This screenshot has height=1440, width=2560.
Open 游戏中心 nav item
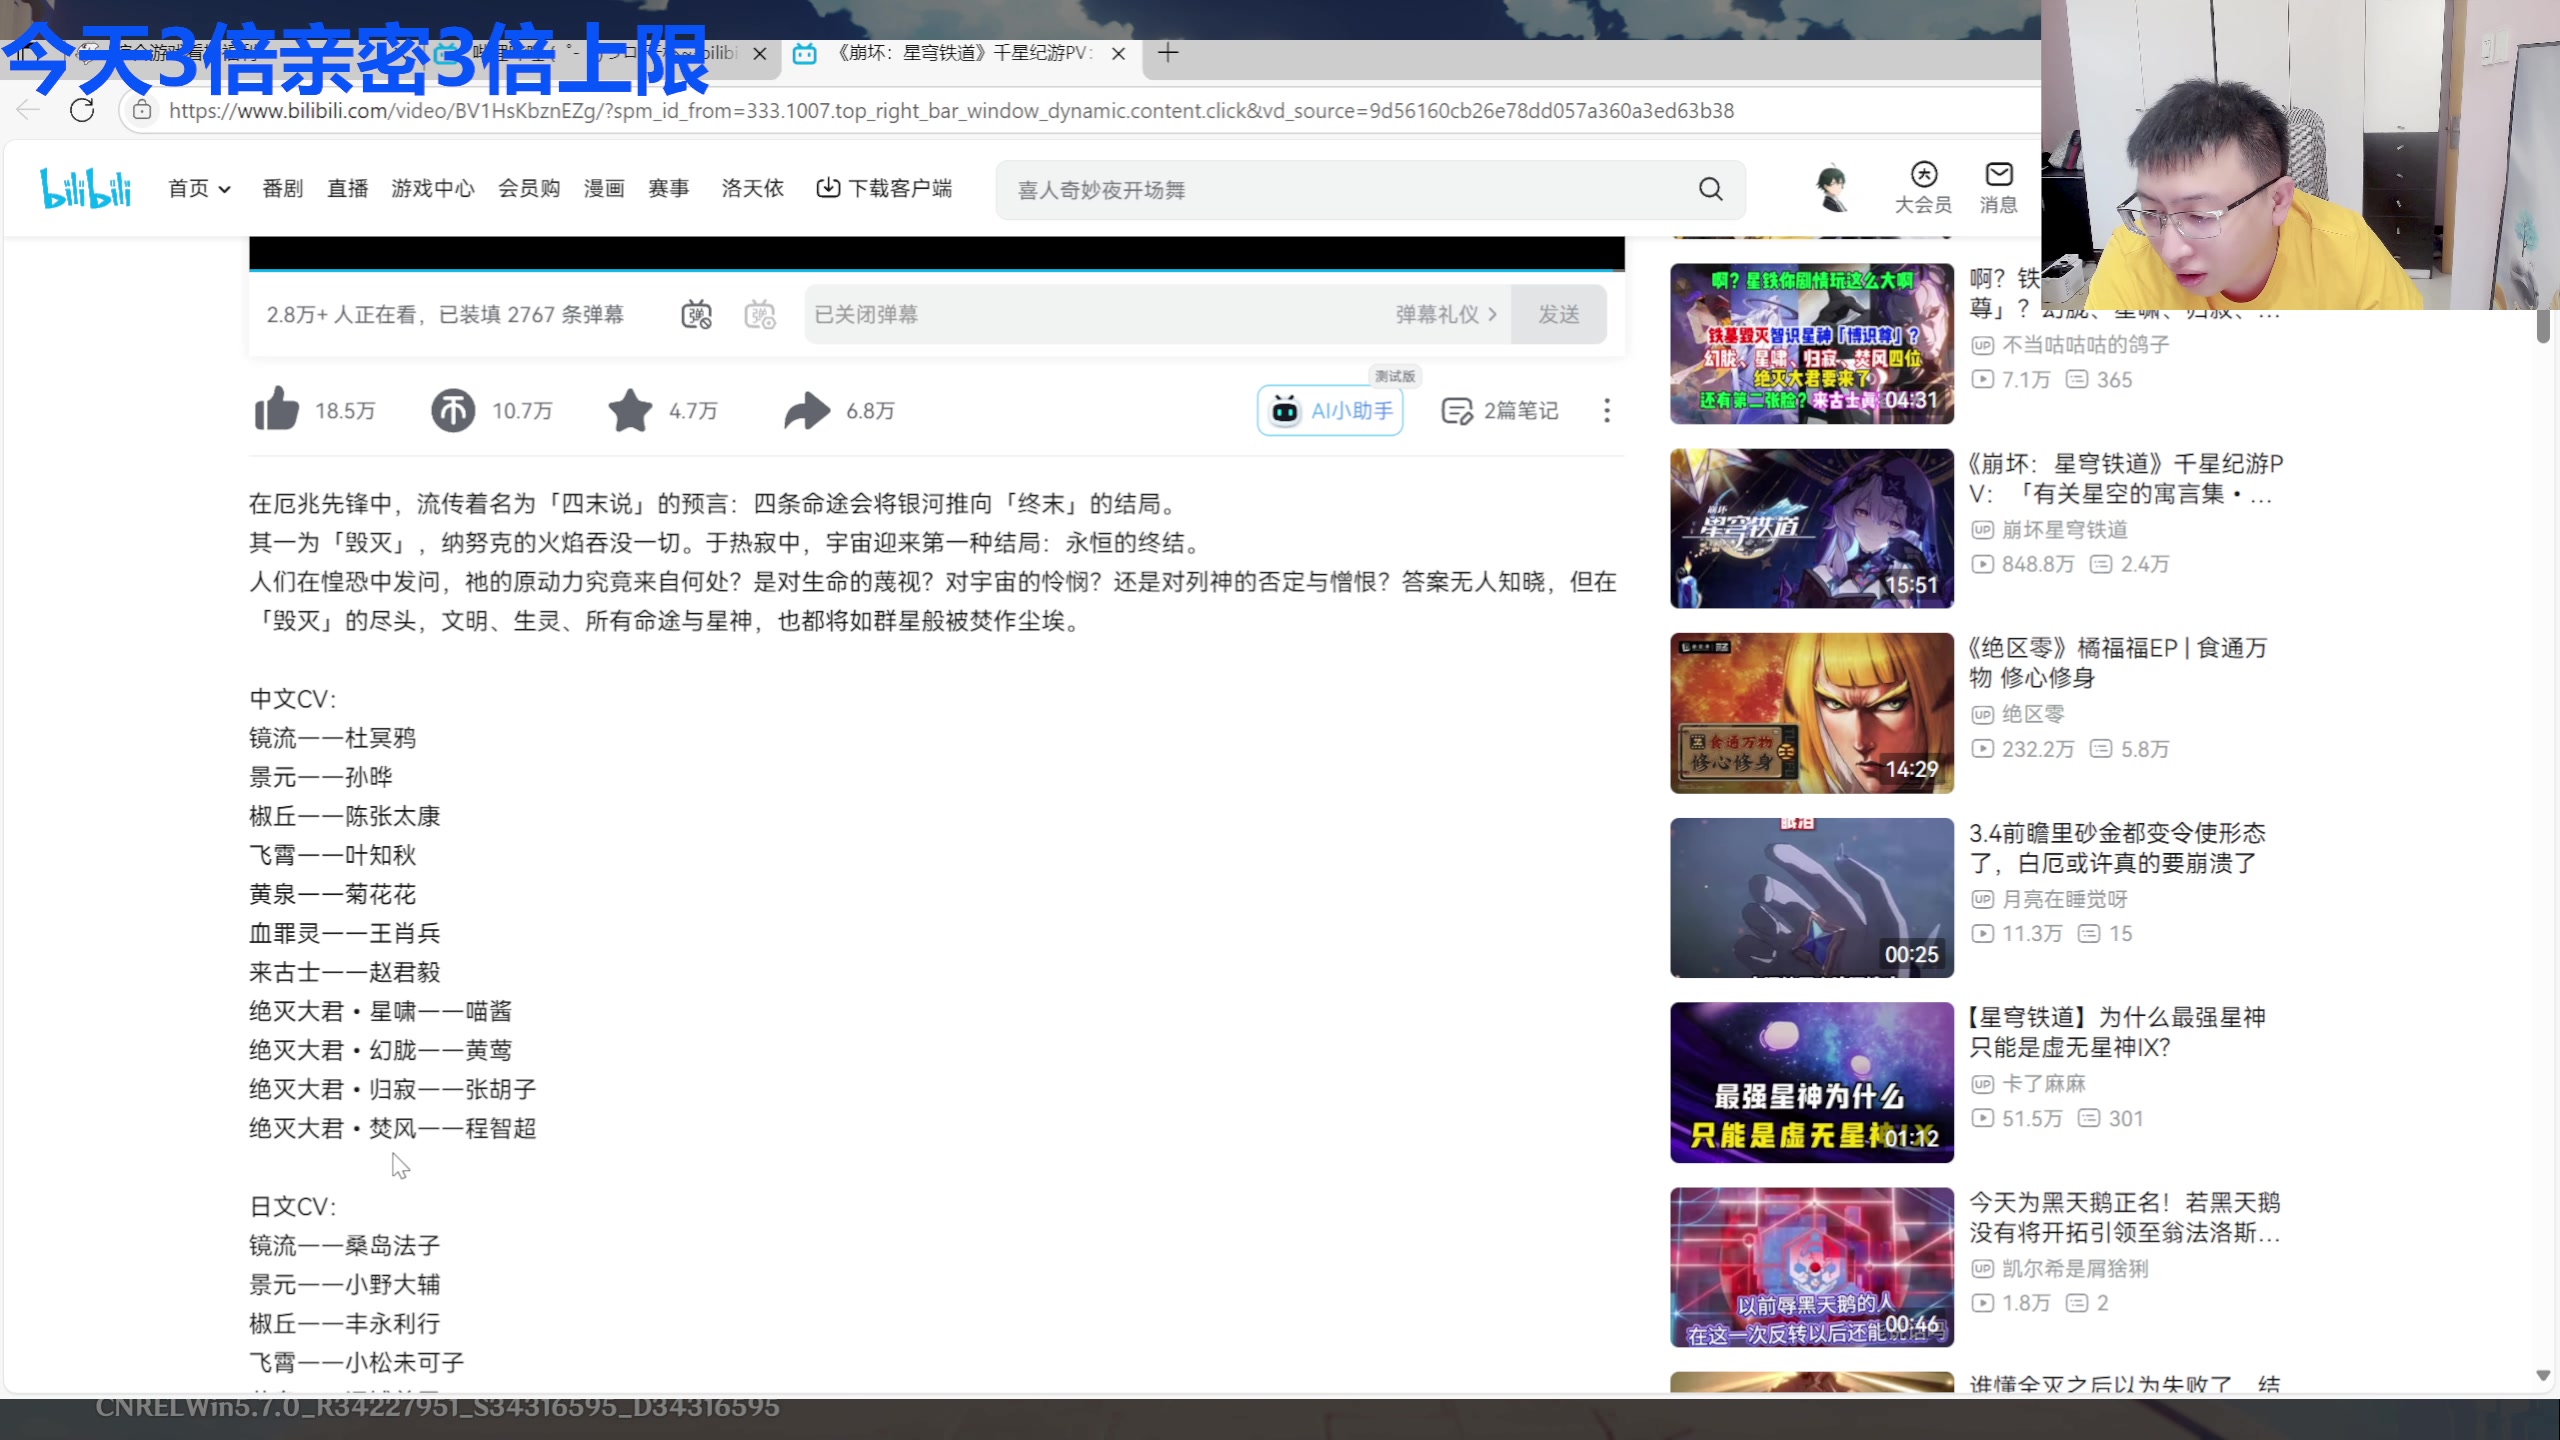tap(432, 188)
